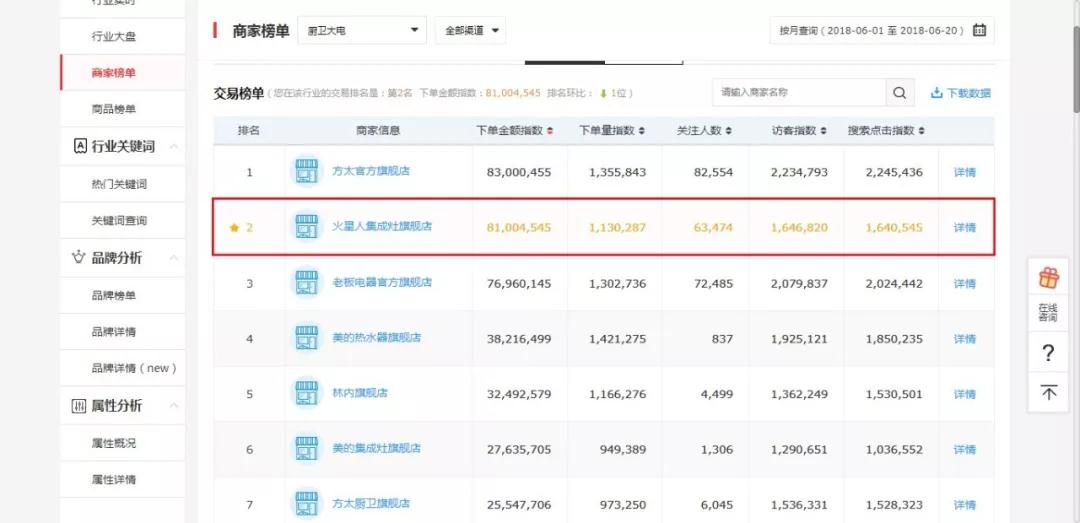The width and height of the screenshot is (1080, 523).
Task: Sort by 下单量指数 column arrow
Action: coord(641,131)
